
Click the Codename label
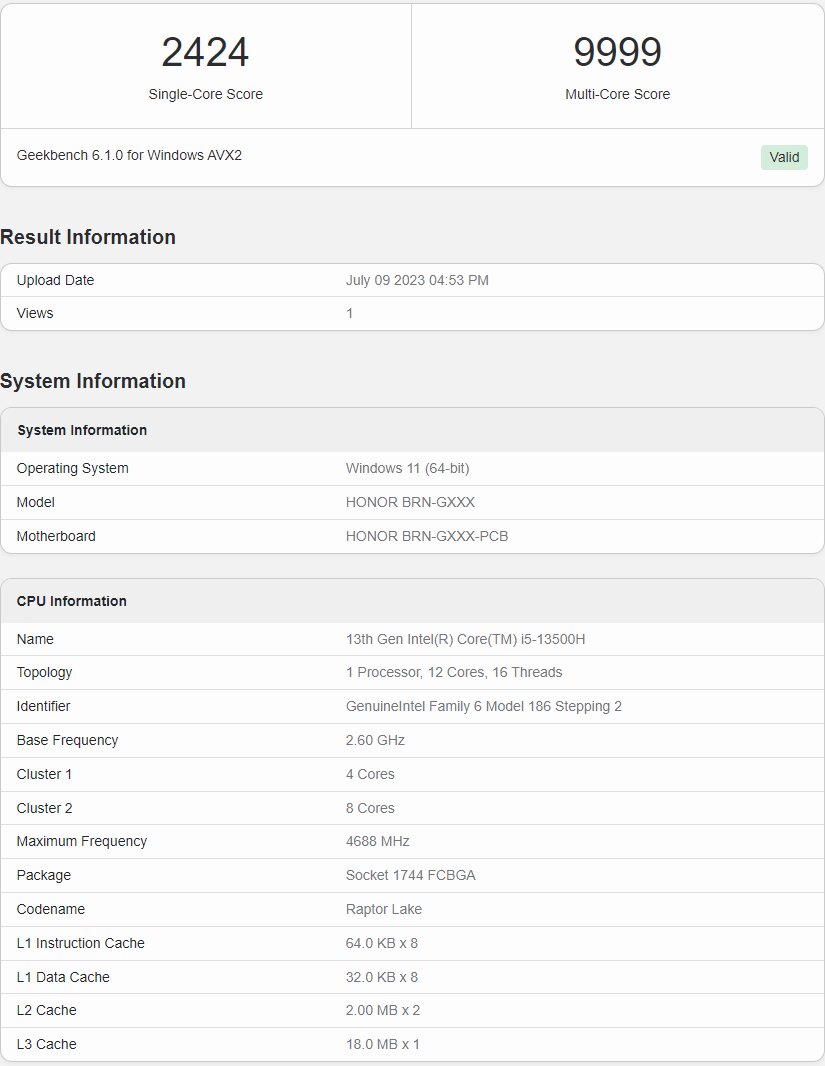pos(50,910)
